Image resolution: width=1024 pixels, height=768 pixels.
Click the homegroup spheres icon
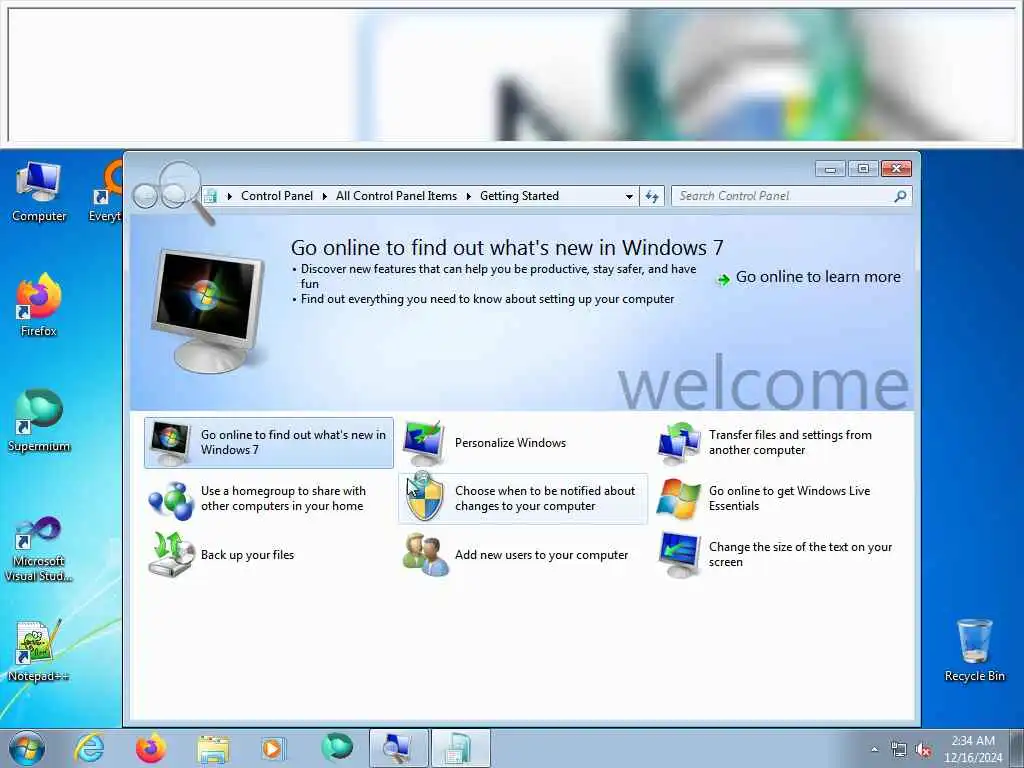coord(171,500)
